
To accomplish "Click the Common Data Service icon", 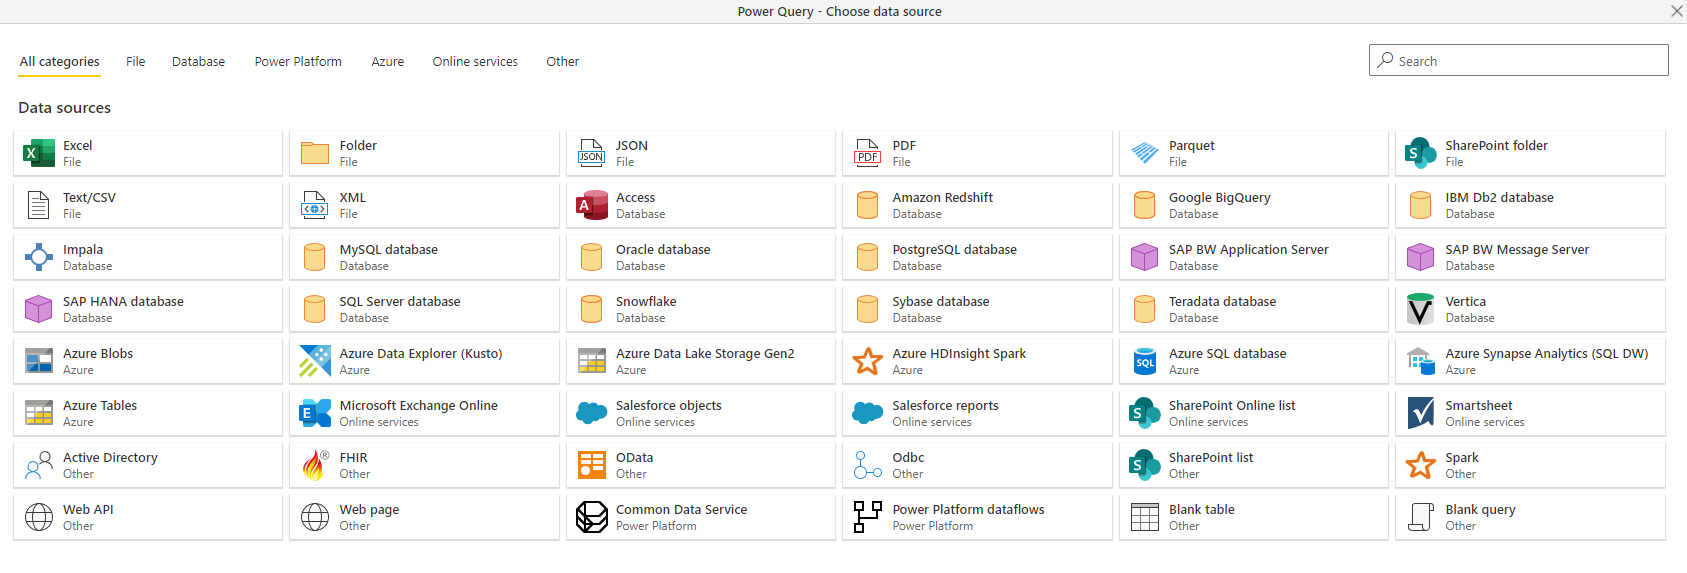I will click(x=591, y=517).
